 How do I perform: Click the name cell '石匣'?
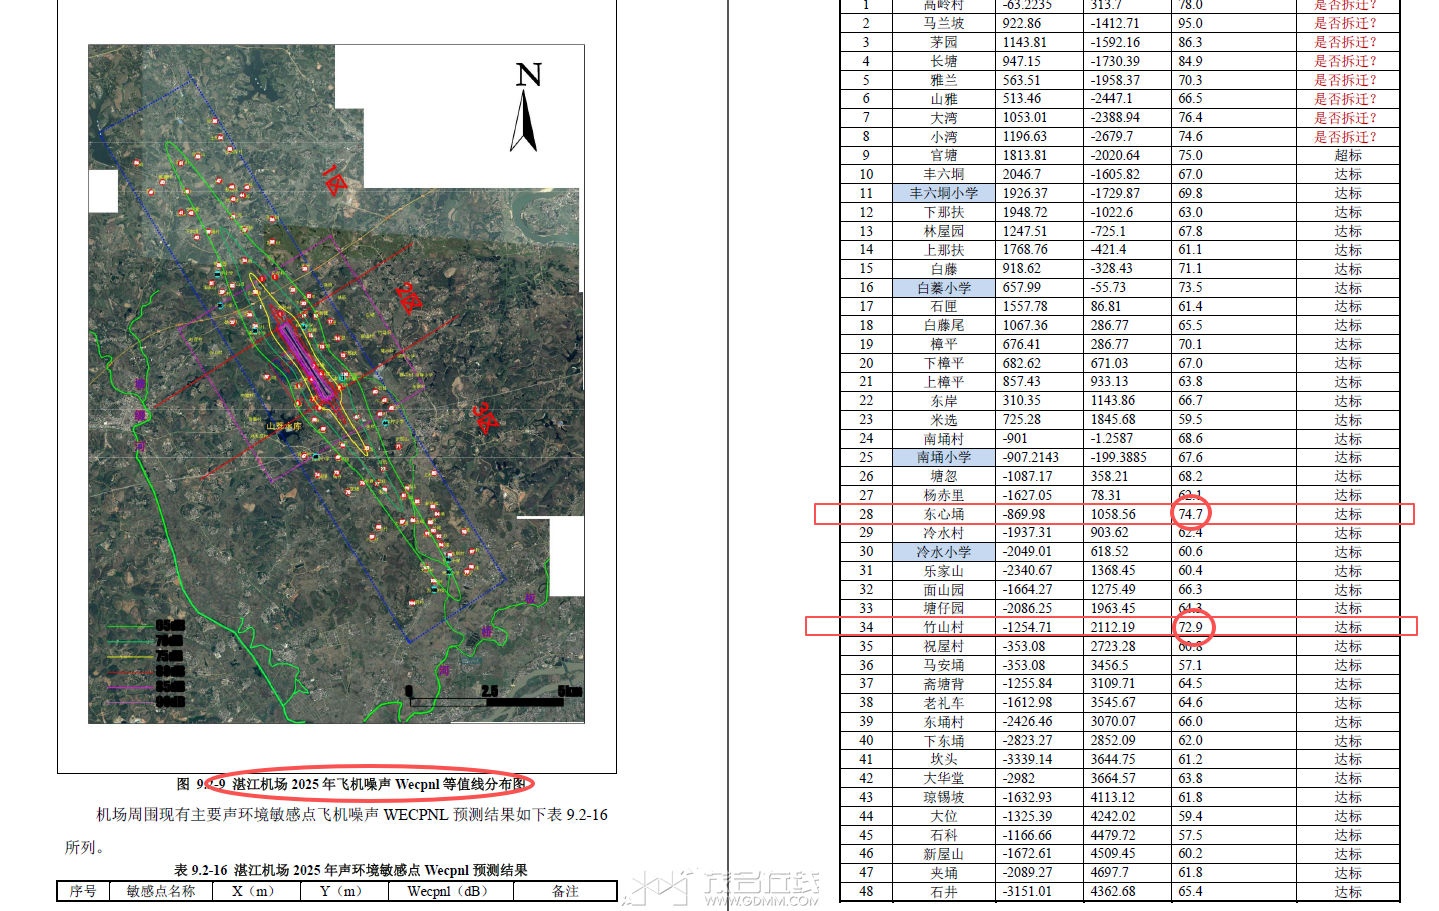pyautogui.click(x=943, y=307)
